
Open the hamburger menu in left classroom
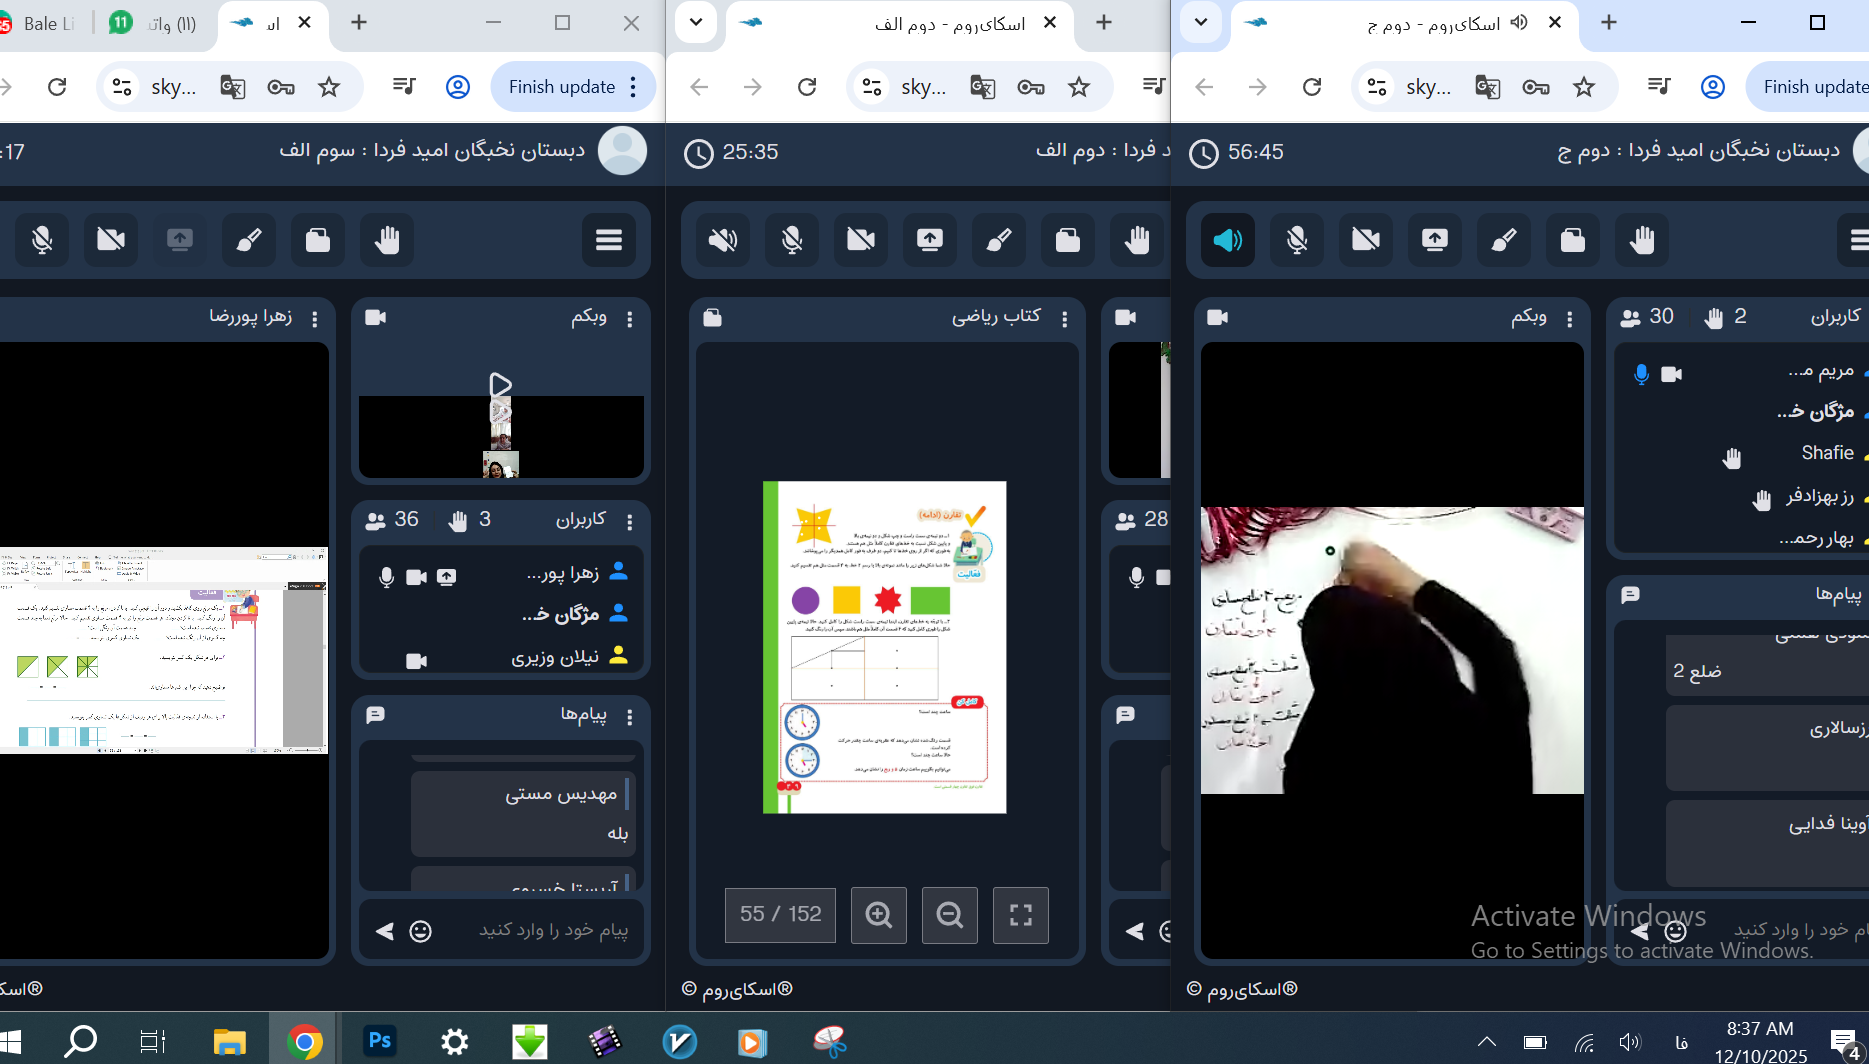[608, 240]
